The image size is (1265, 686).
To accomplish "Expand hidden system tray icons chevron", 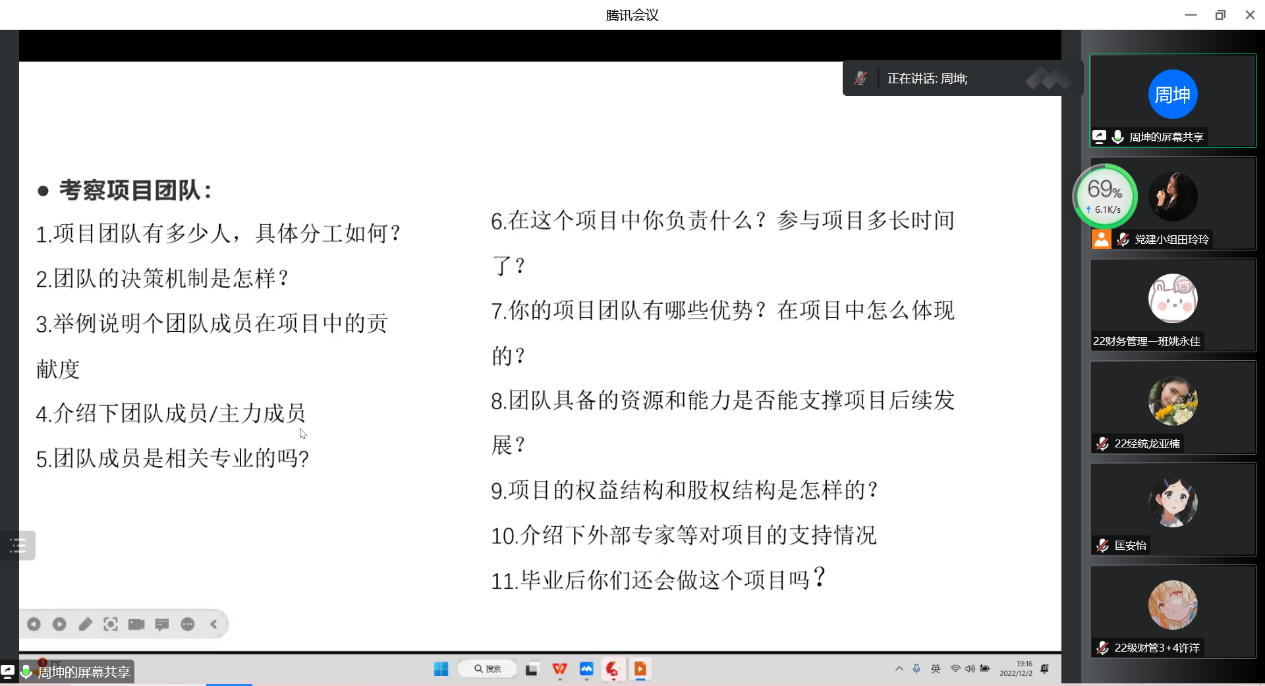I will tap(899, 668).
